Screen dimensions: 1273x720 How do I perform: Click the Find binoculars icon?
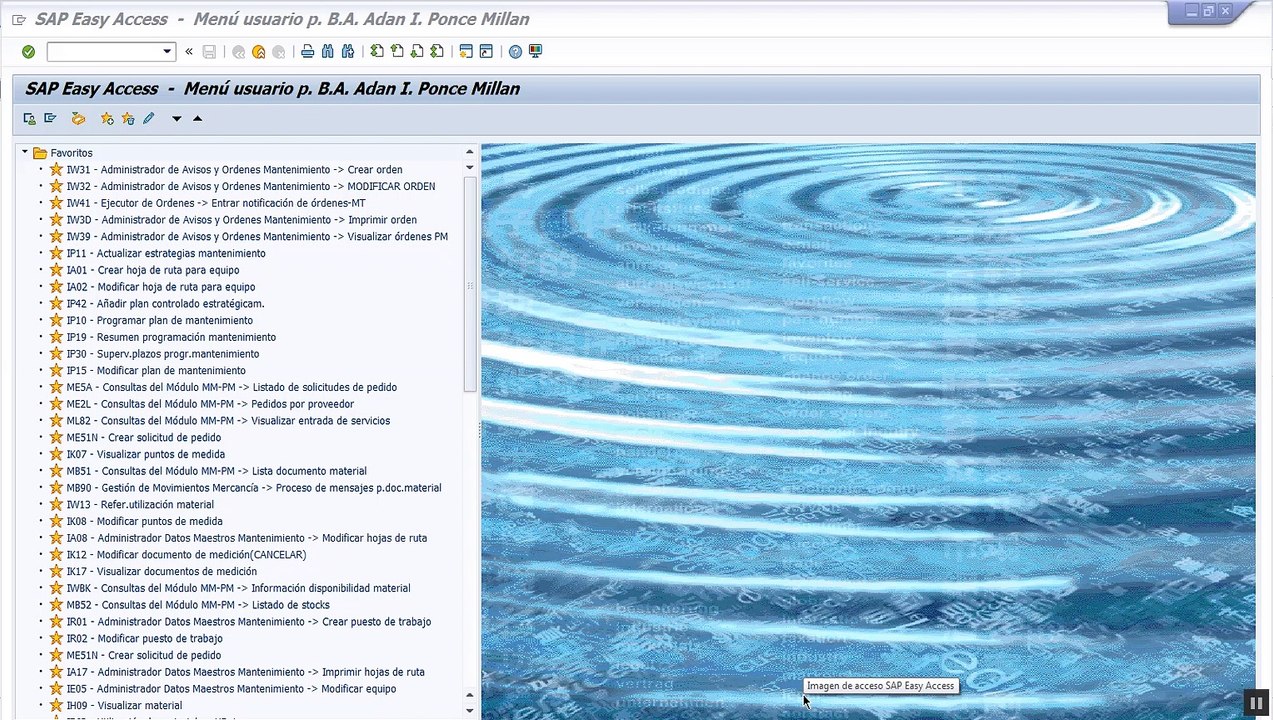point(328,52)
